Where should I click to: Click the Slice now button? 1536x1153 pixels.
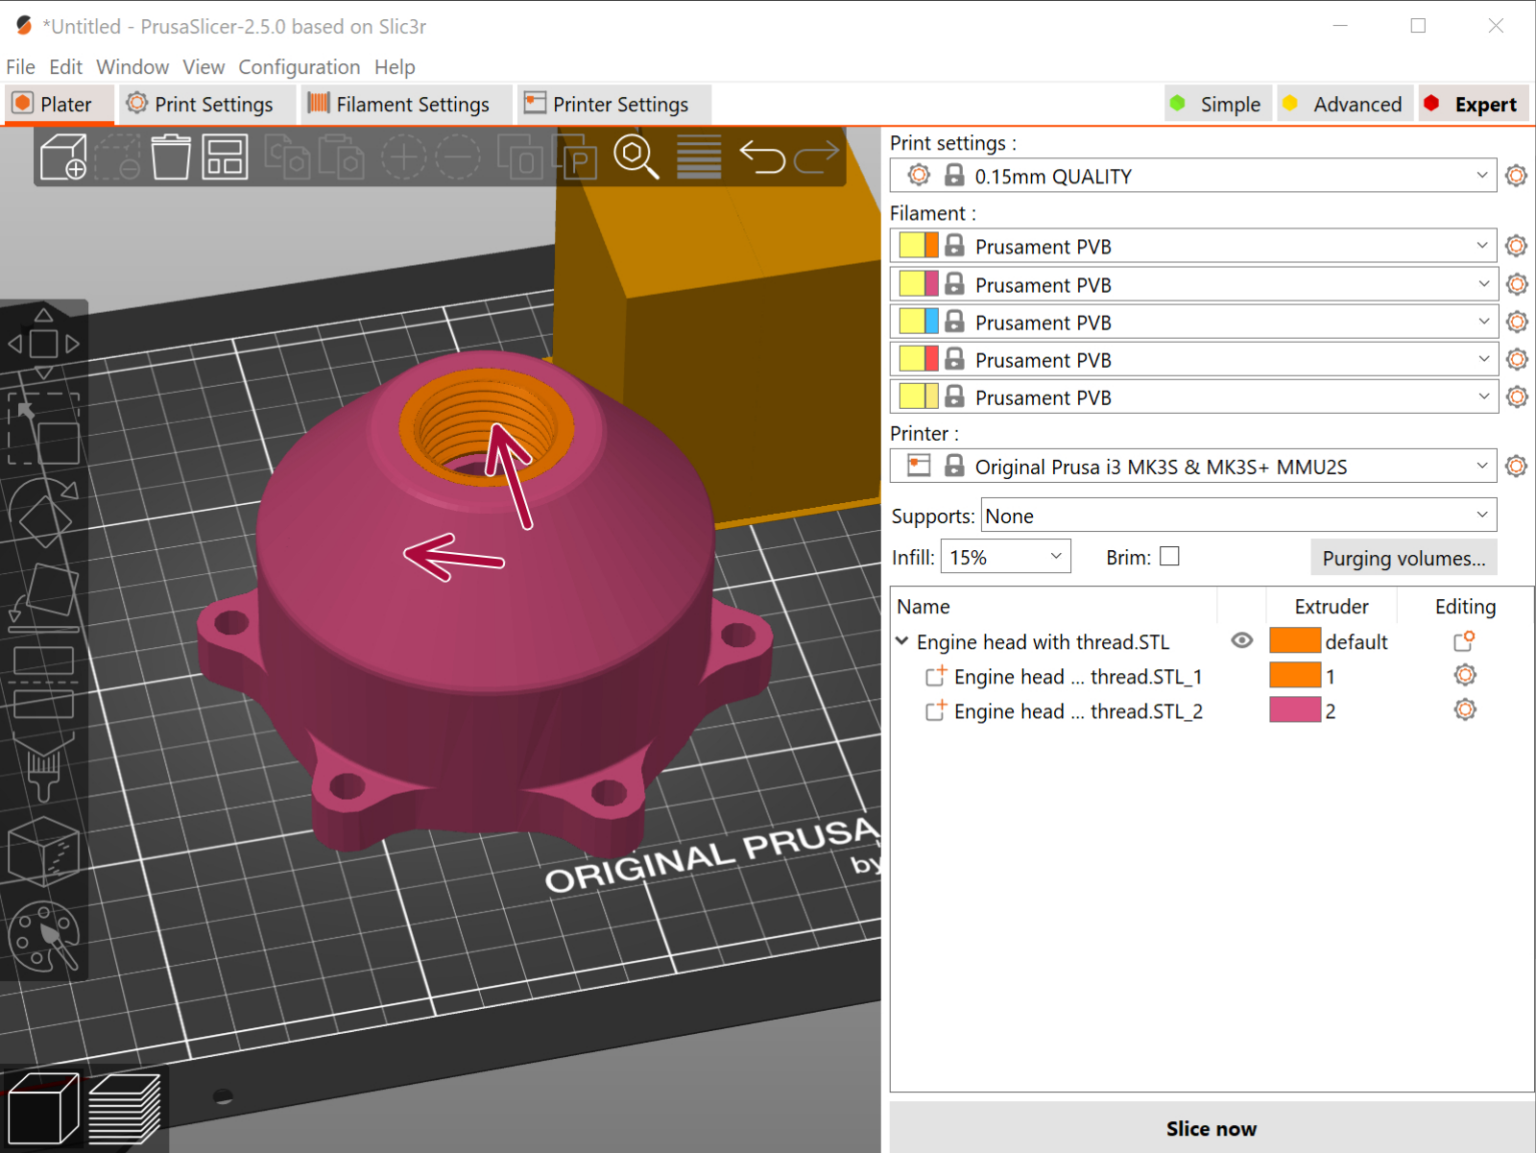click(x=1211, y=1128)
